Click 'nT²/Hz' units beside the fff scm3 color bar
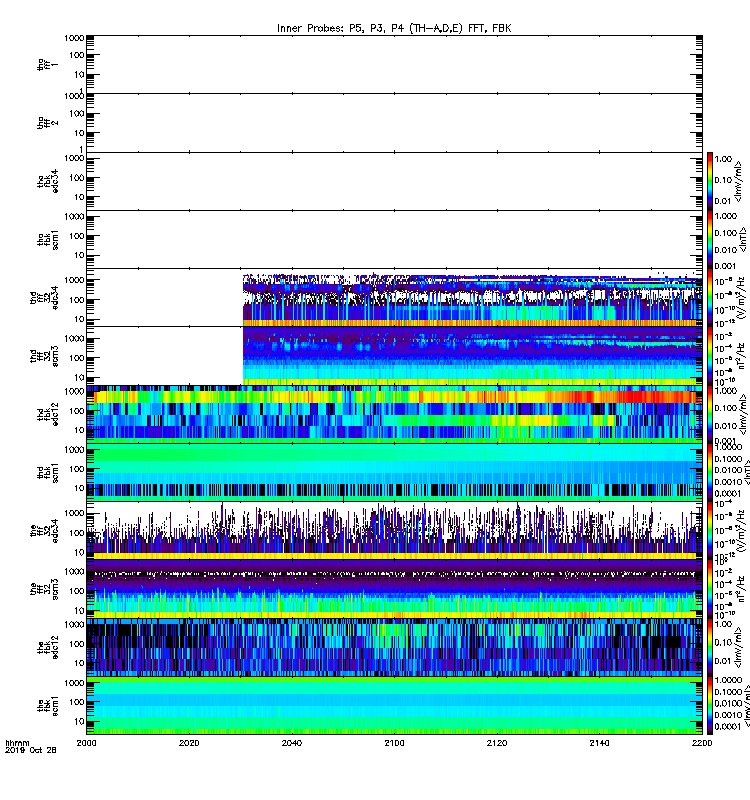This screenshot has height=800, width=750. [x=740, y=589]
